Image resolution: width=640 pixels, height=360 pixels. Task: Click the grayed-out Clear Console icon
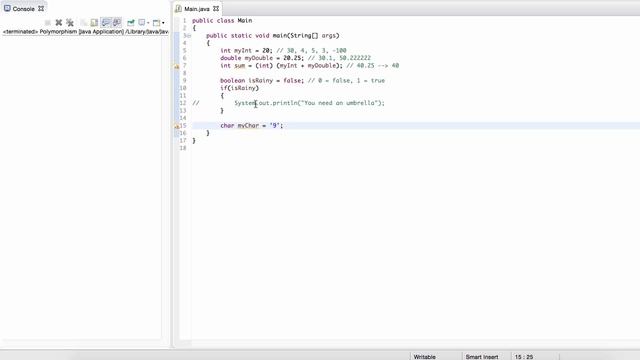pos(84,23)
